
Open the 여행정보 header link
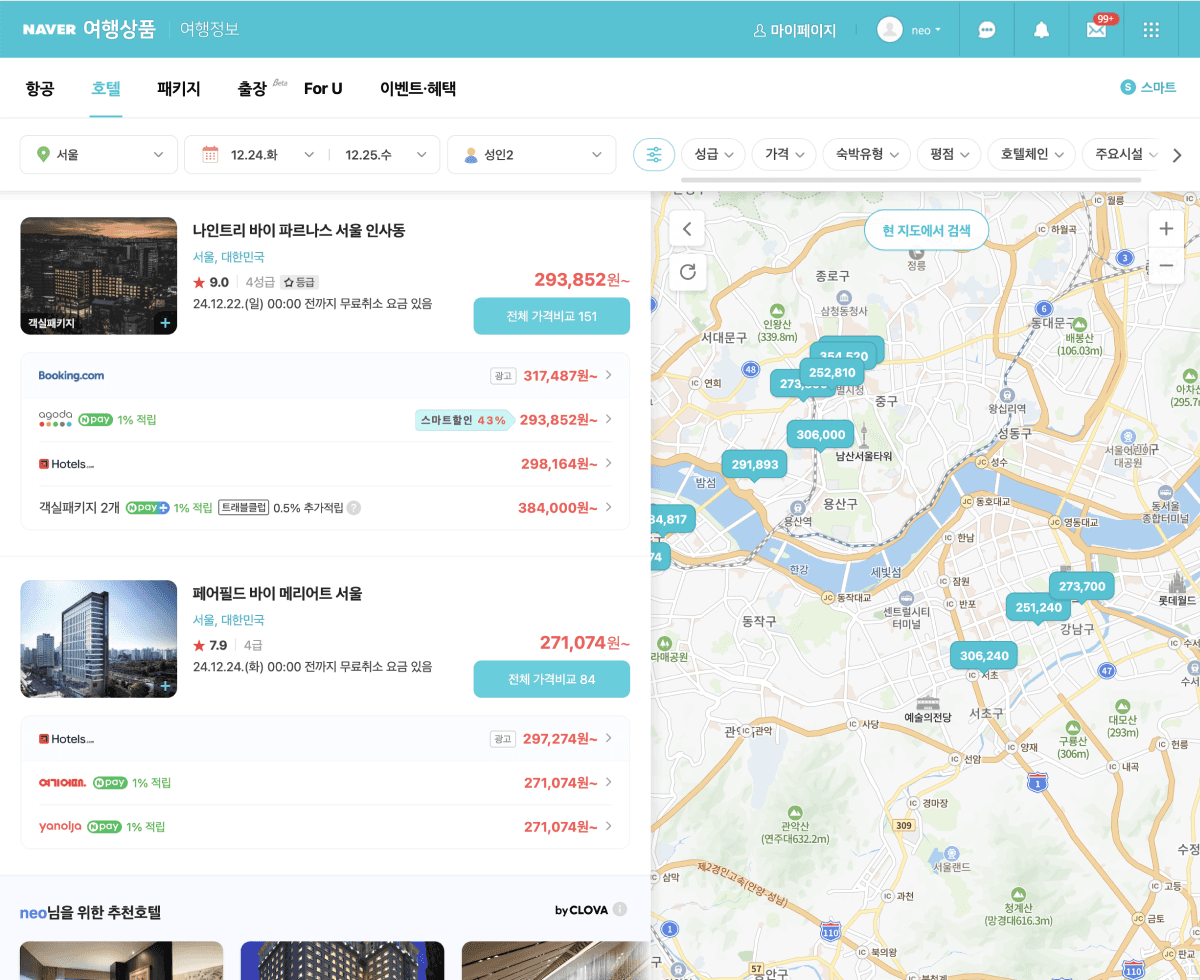pyautogui.click(x=209, y=29)
